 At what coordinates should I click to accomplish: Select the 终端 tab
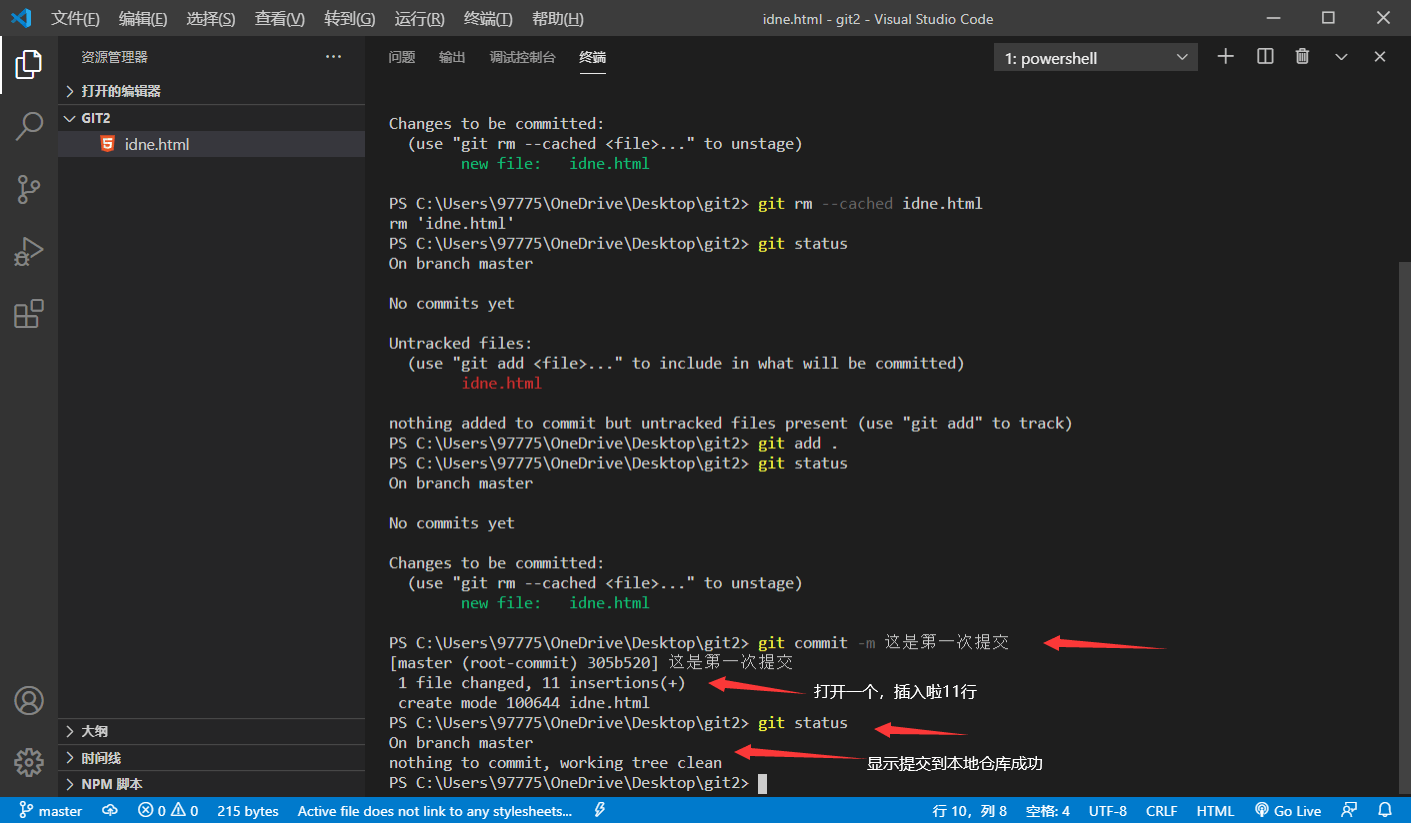[x=593, y=57]
